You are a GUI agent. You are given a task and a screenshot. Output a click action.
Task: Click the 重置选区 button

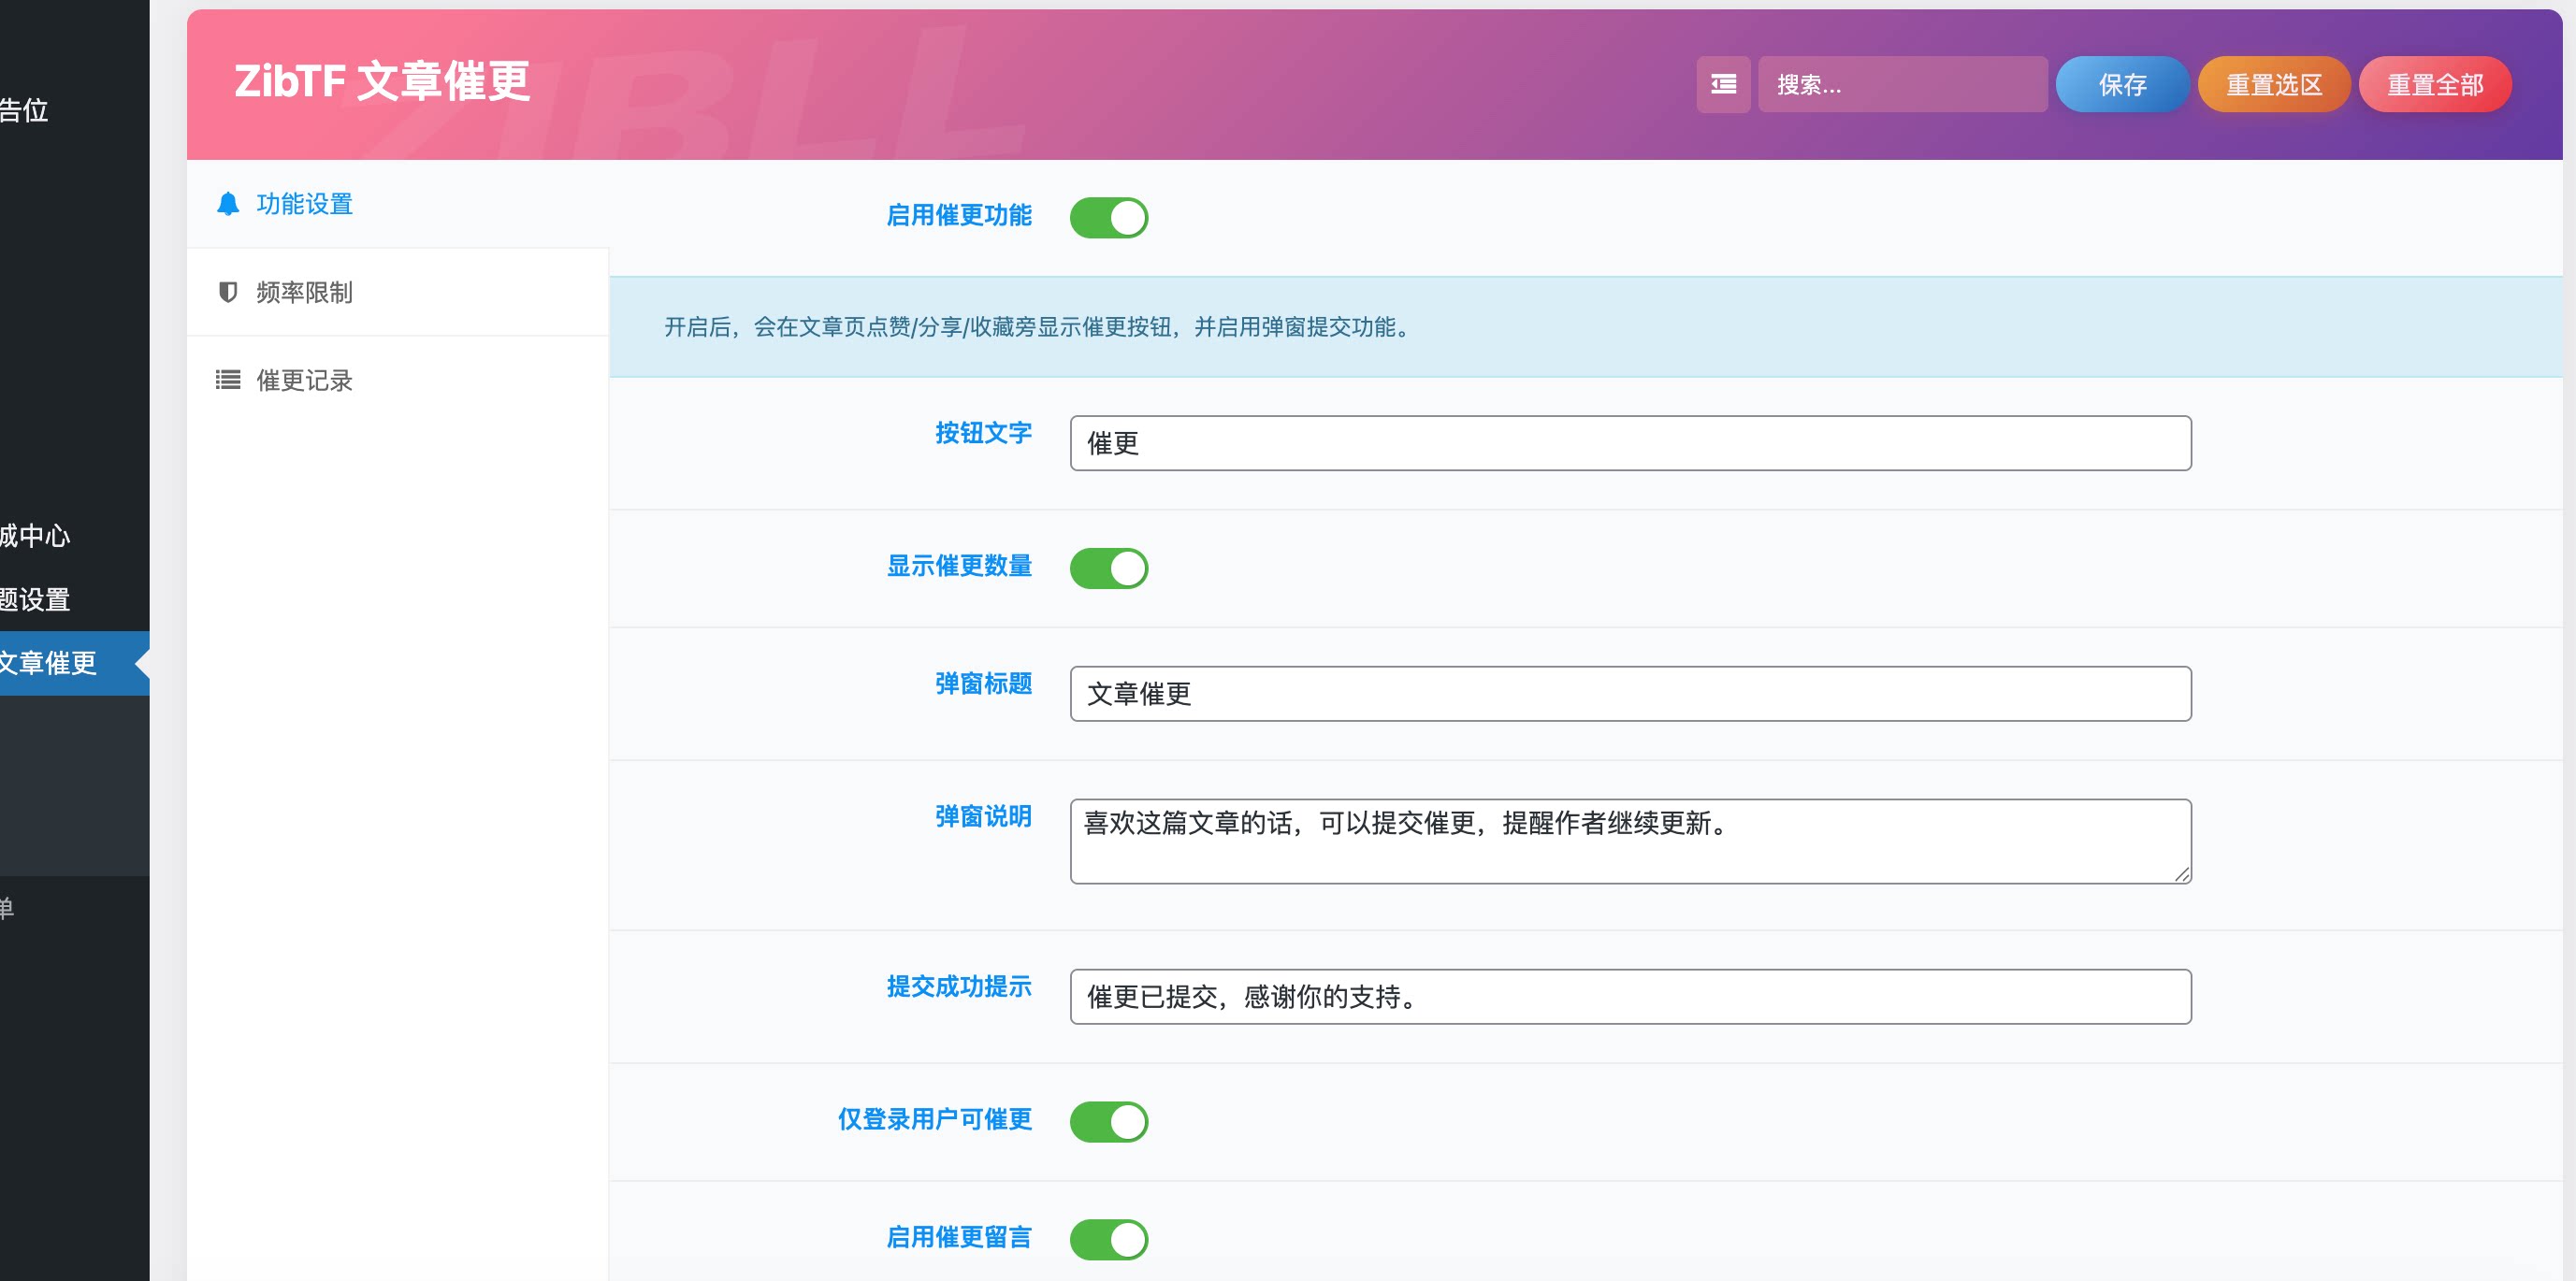pyautogui.click(x=2274, y=84)
